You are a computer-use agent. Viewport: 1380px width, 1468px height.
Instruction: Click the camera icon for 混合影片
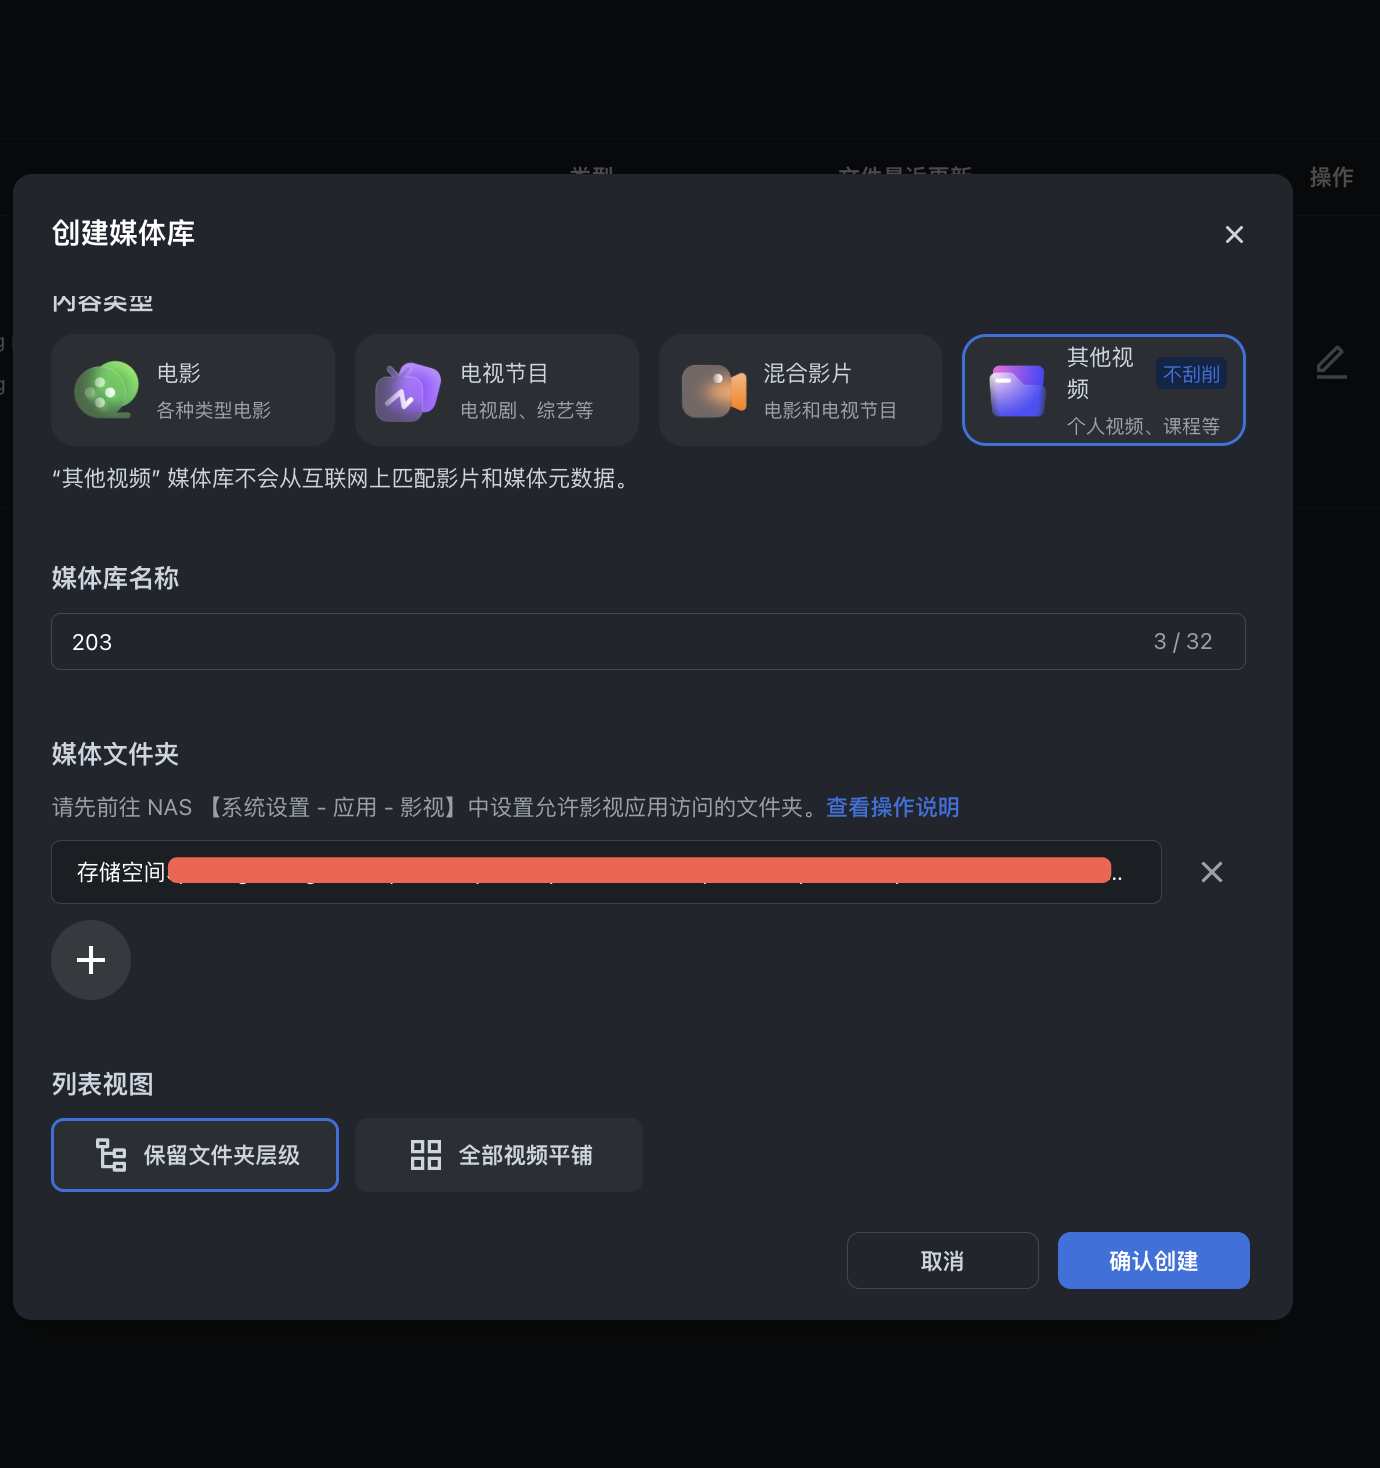click(x=713, y=391)
